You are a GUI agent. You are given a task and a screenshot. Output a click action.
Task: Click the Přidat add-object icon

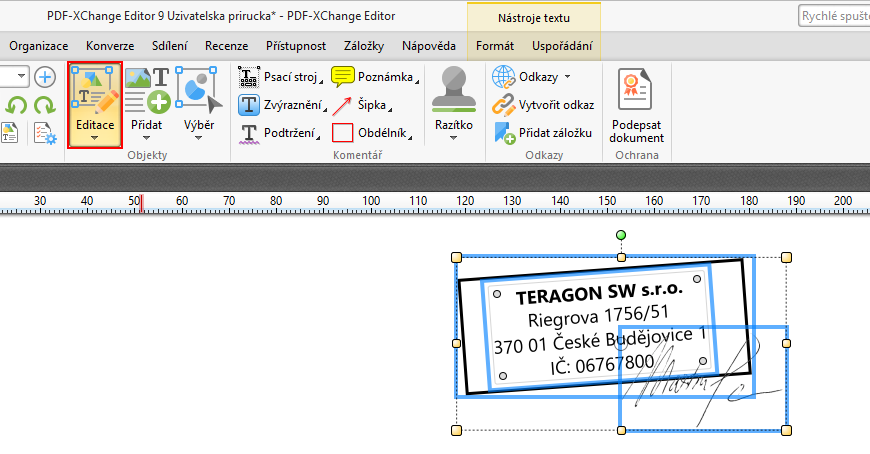click(147, 90)
